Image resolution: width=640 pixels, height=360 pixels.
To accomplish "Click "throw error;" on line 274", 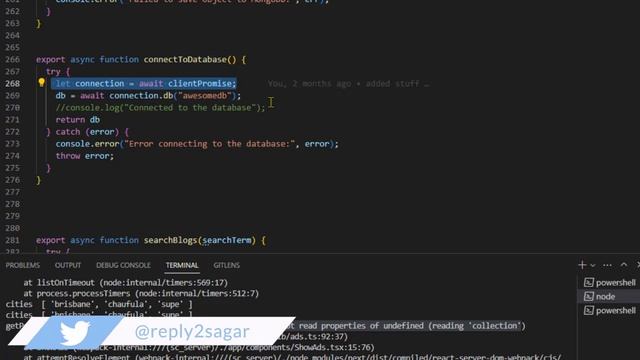I will tap(84, 156).
